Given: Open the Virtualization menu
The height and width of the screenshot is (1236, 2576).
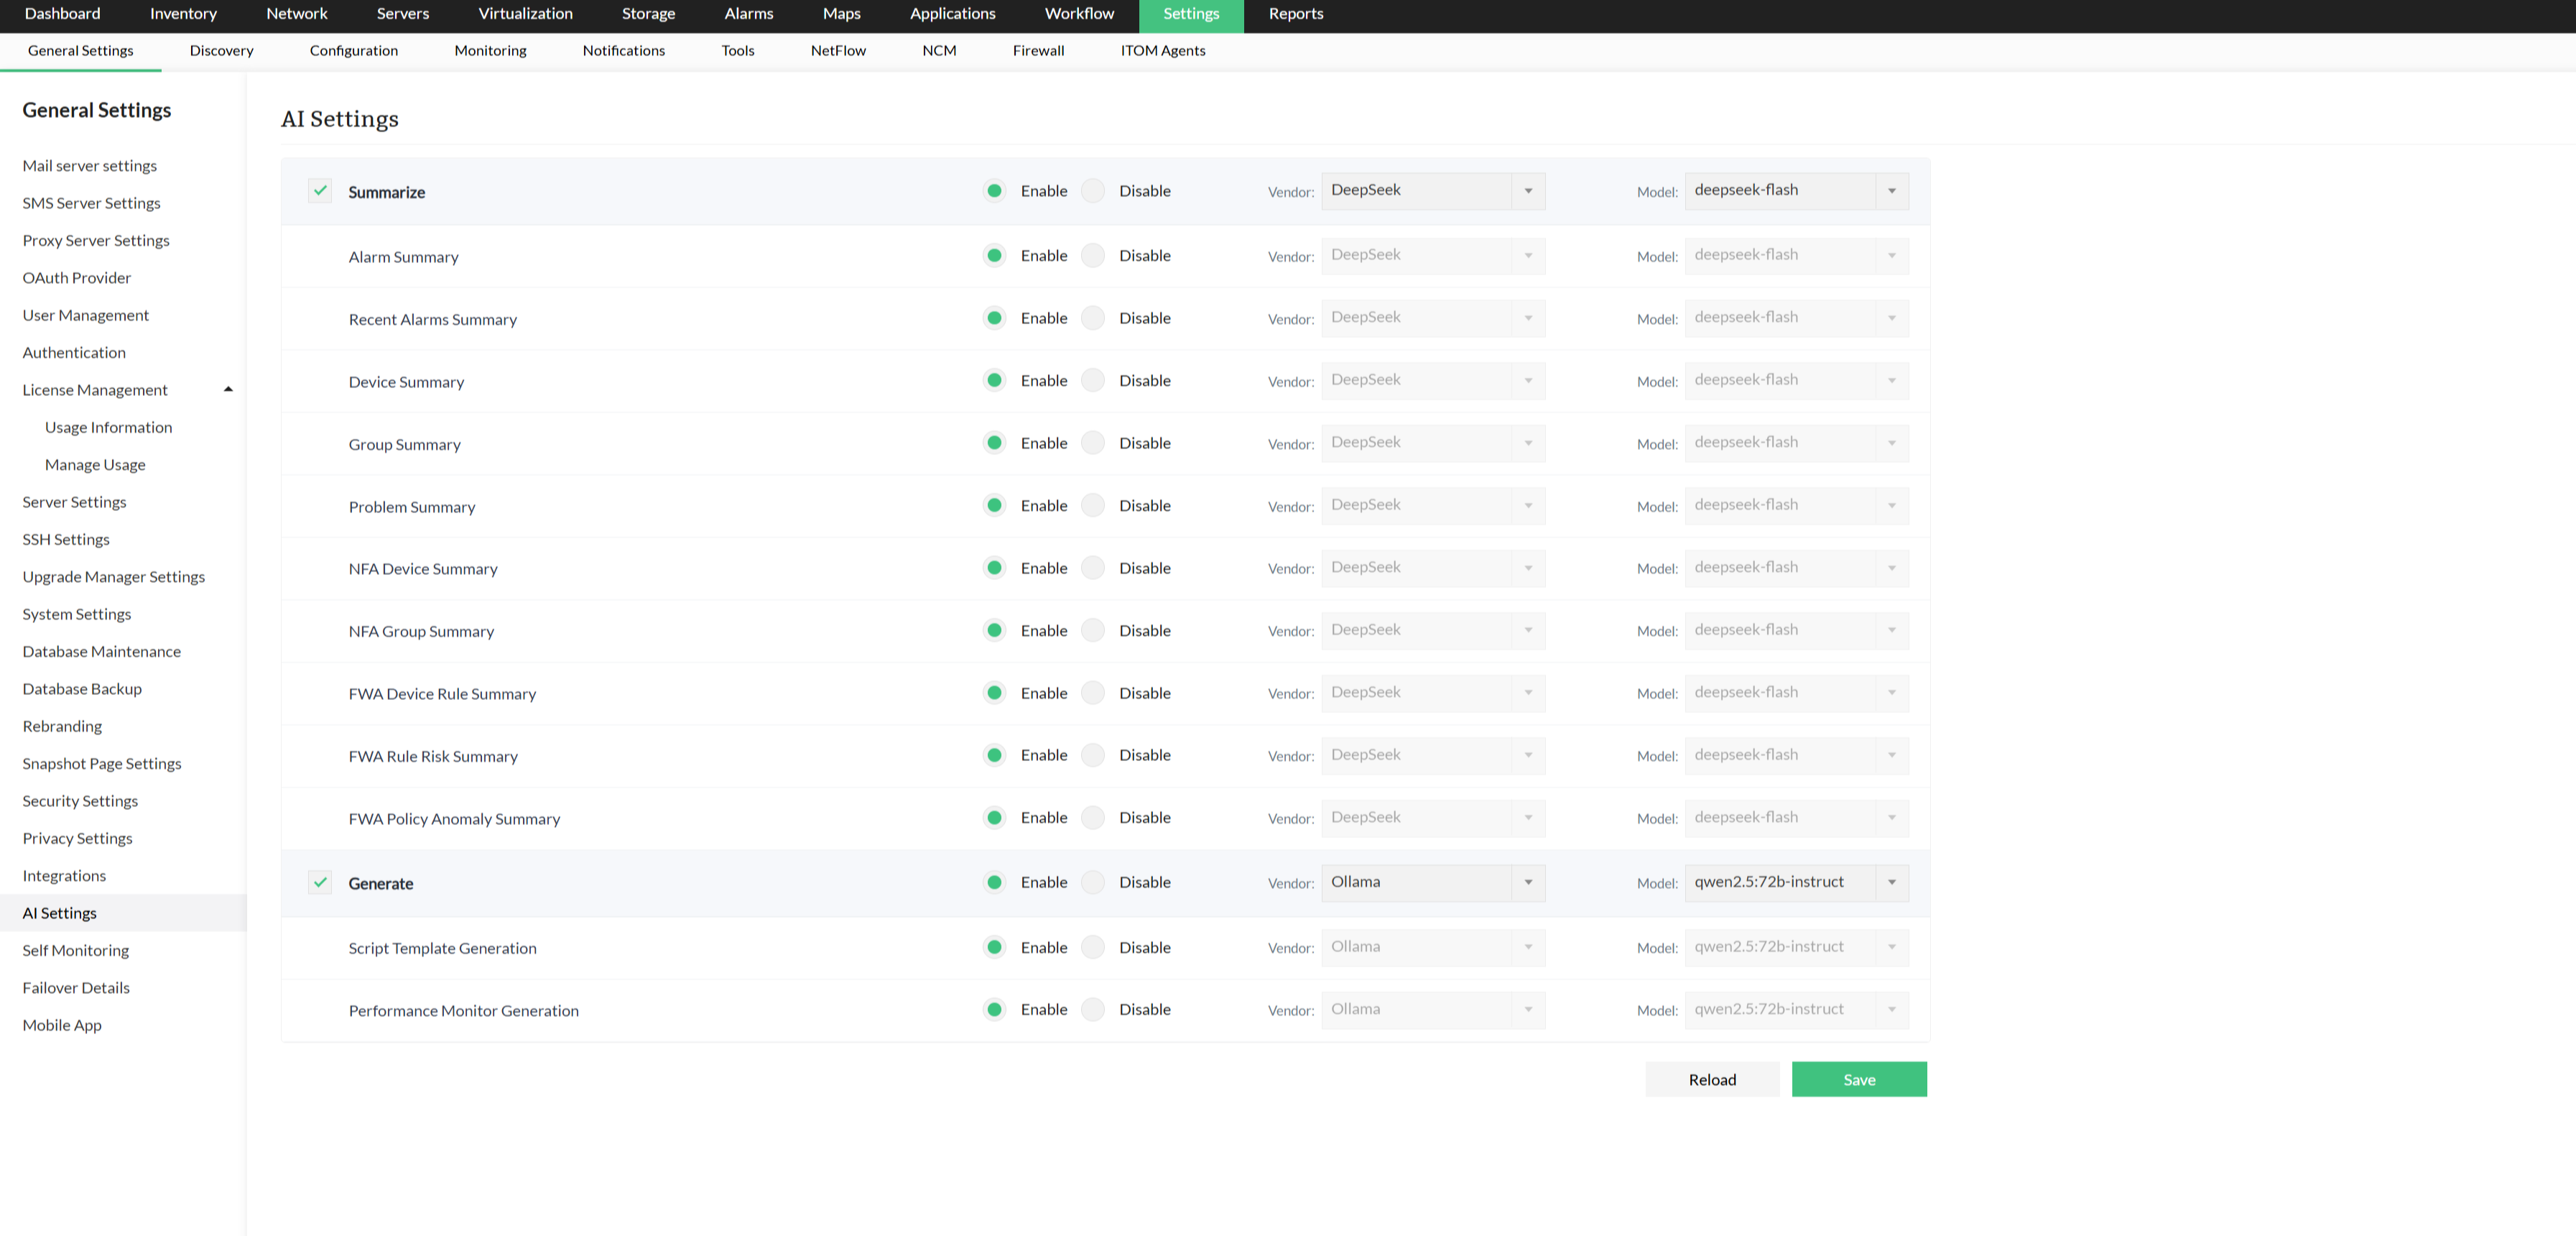Looking at the screenshot, I should (525, 14).
